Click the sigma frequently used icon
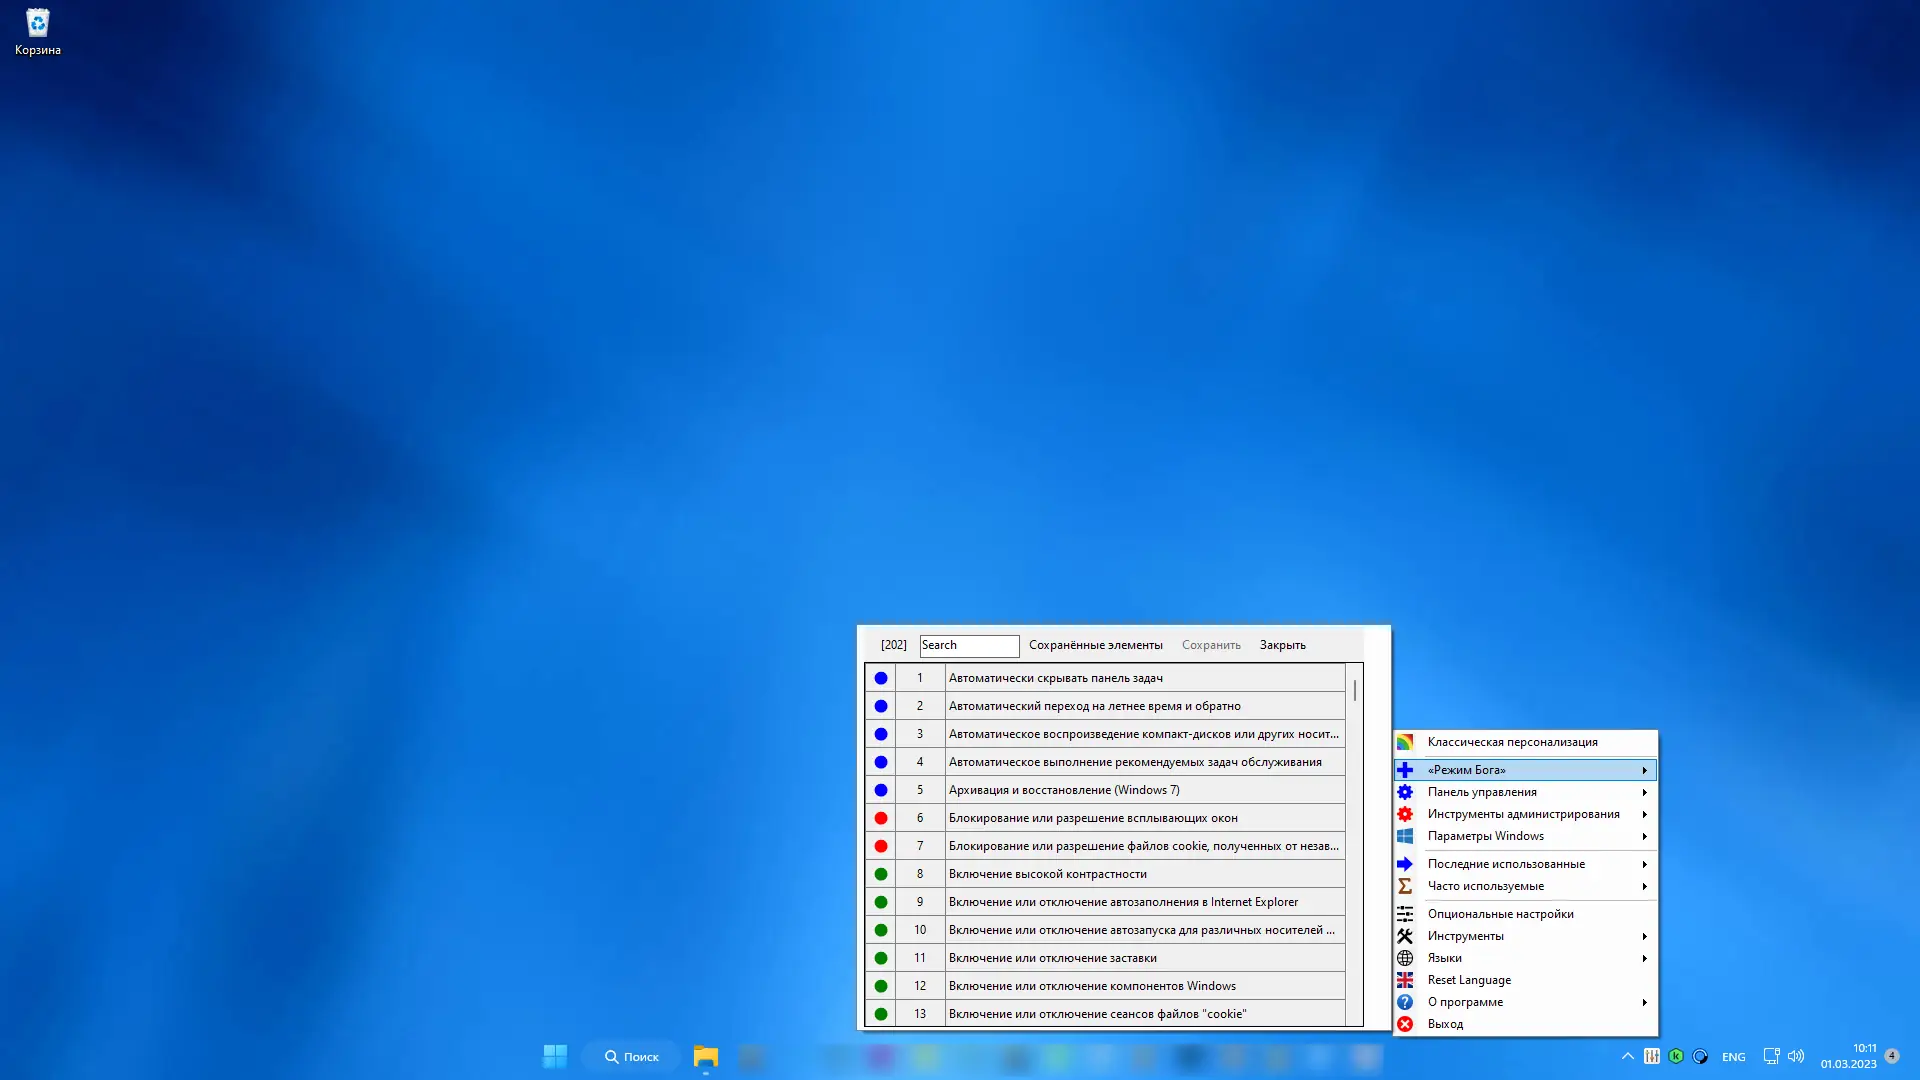The width and height of the screenshot is (1920, 1080). tap(1405, 886)
